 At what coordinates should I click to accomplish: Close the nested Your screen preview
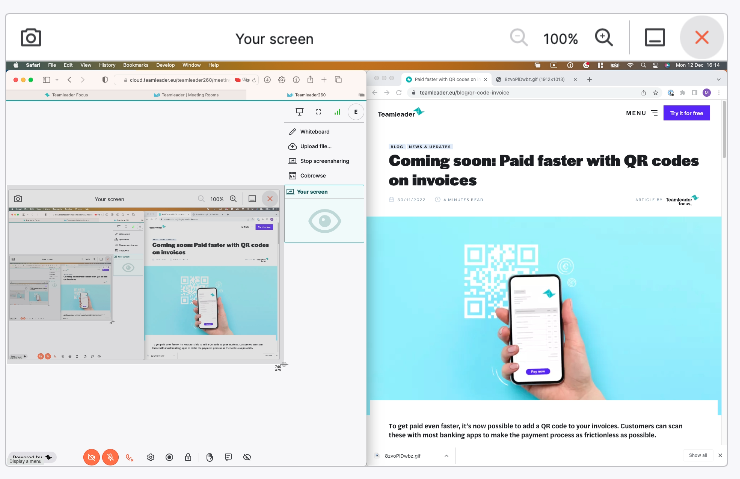point(270,199)
